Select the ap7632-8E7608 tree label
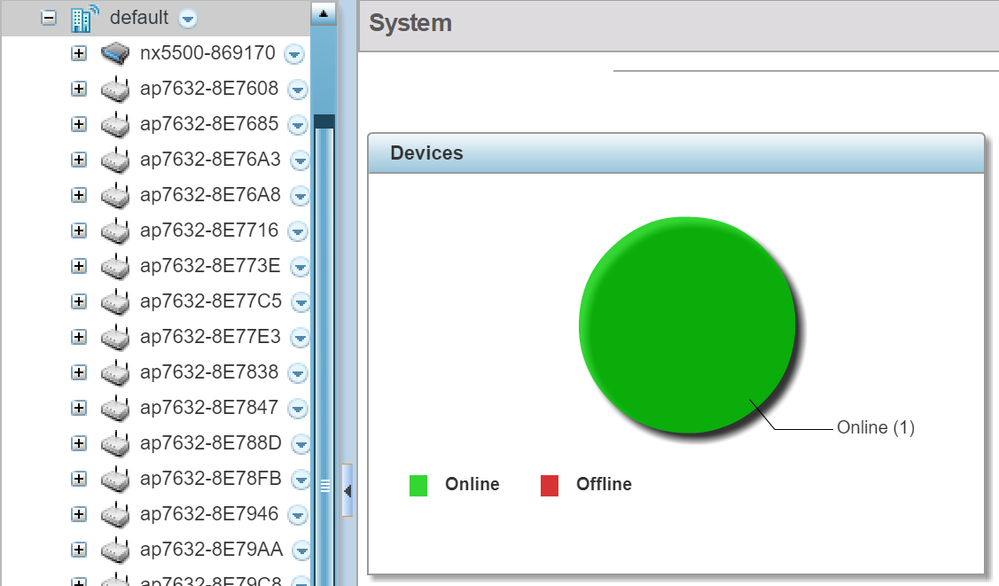This screenshot has height=586, width=999. [x=209, y=89]
